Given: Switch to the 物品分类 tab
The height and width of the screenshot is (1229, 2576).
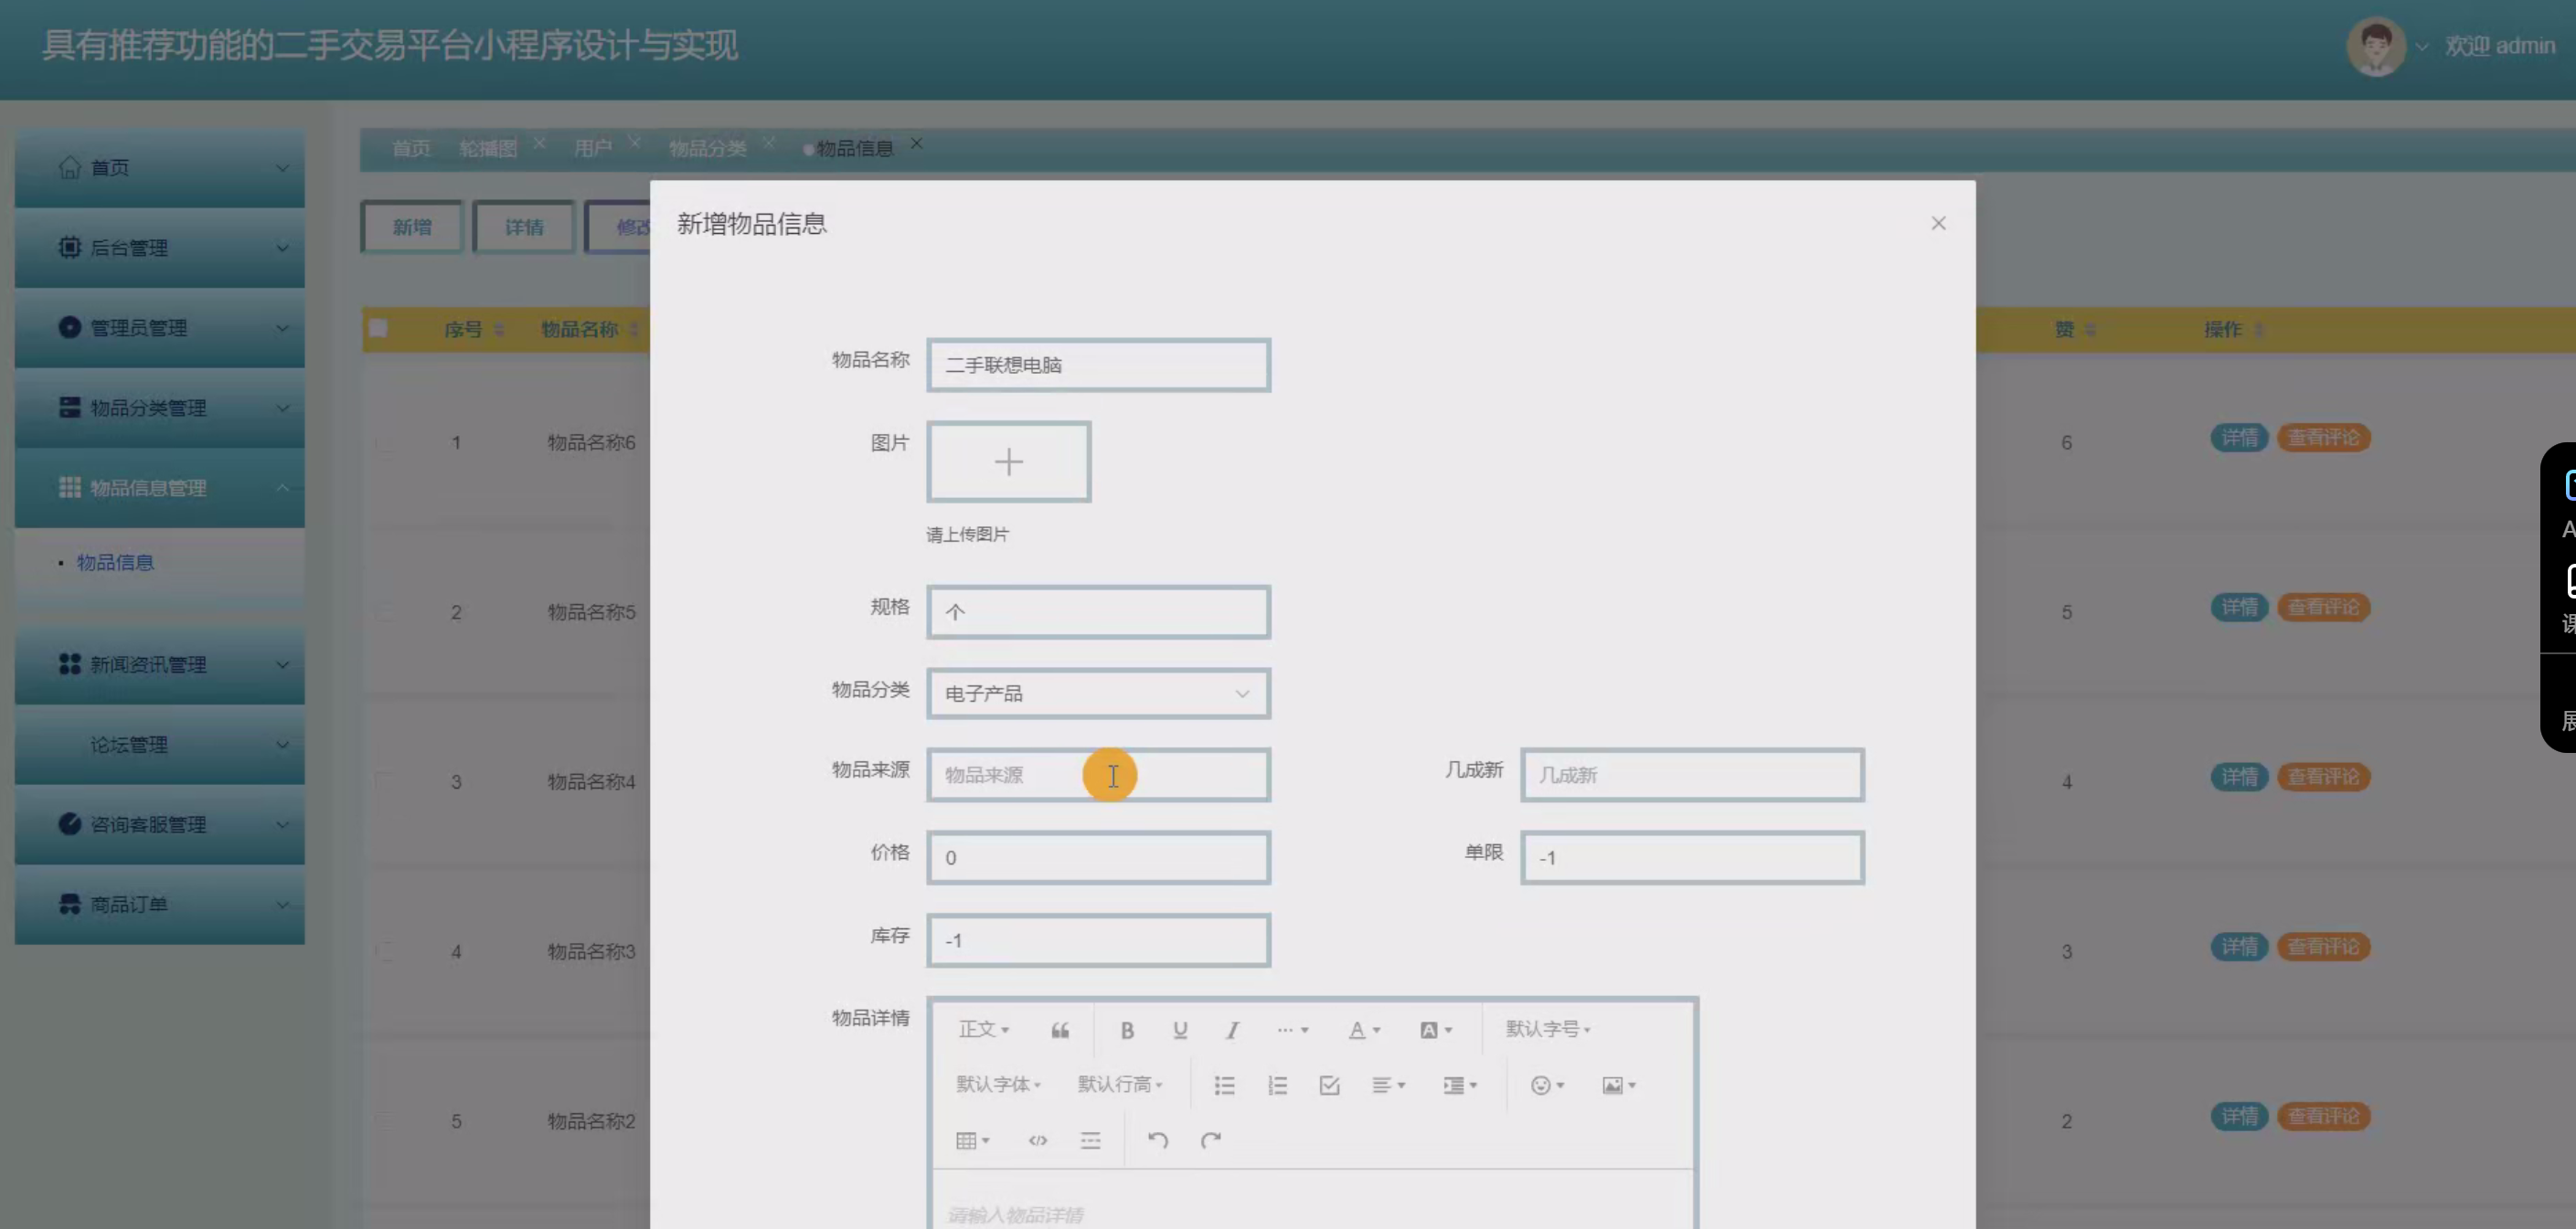Looking at the screenshot, I should [708, 148].
